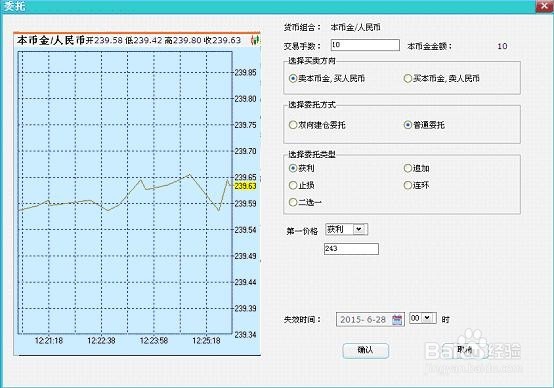
Task: Click the 确认 button
Action: (x=366, y=350)
